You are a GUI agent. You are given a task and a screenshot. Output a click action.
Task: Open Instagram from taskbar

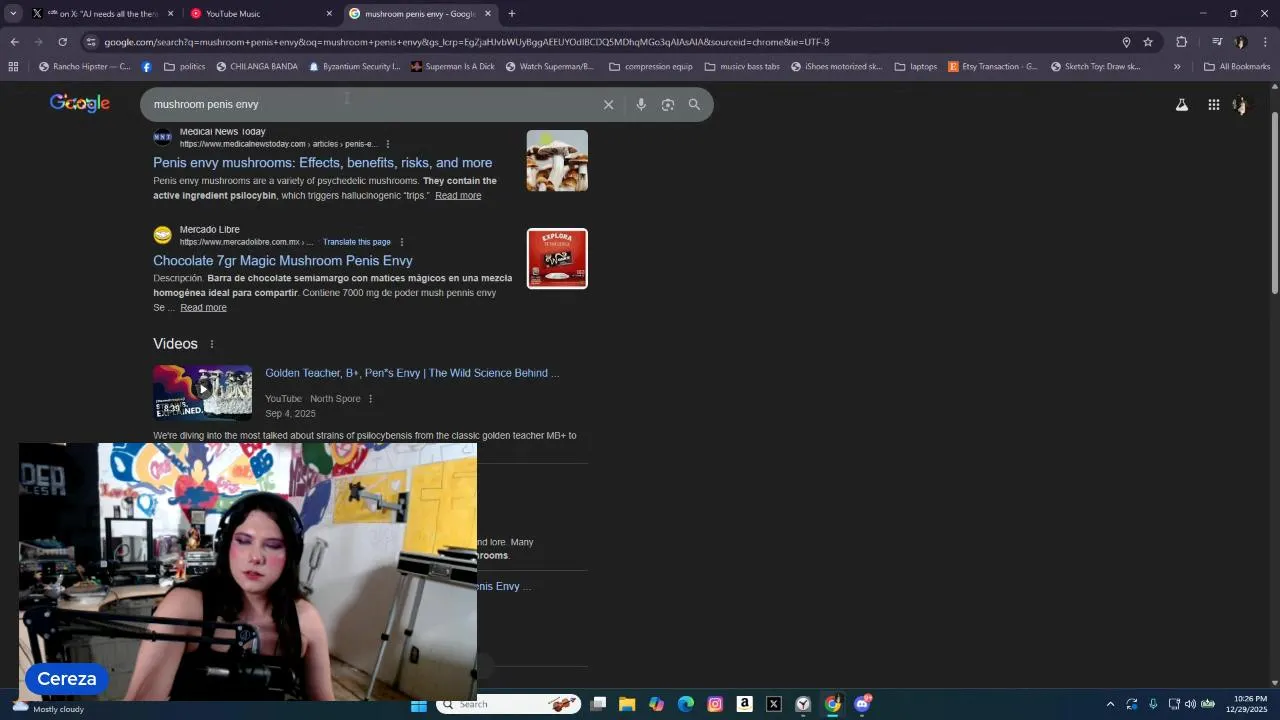click(715, 704)
